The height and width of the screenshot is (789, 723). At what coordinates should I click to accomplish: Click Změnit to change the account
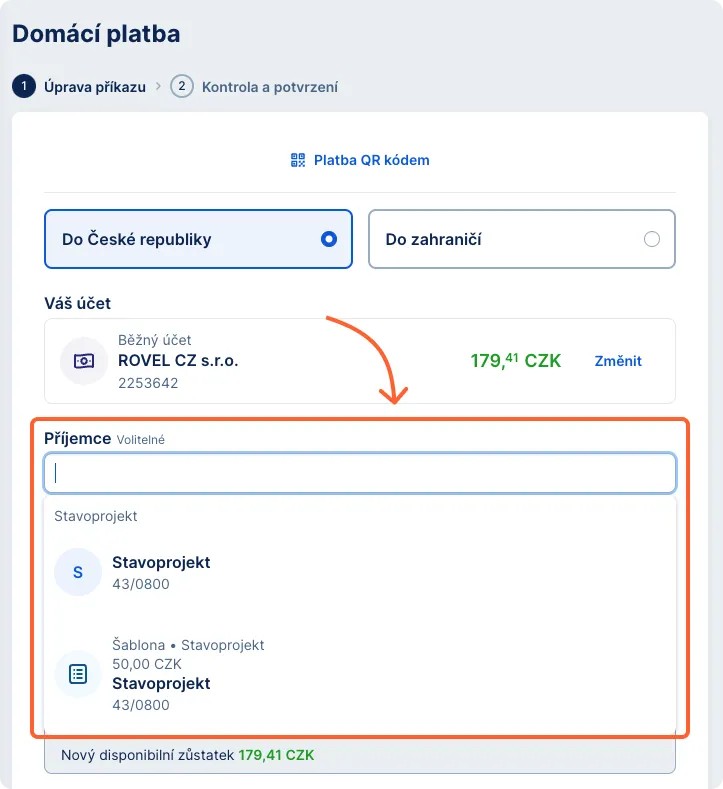point(618,361)
